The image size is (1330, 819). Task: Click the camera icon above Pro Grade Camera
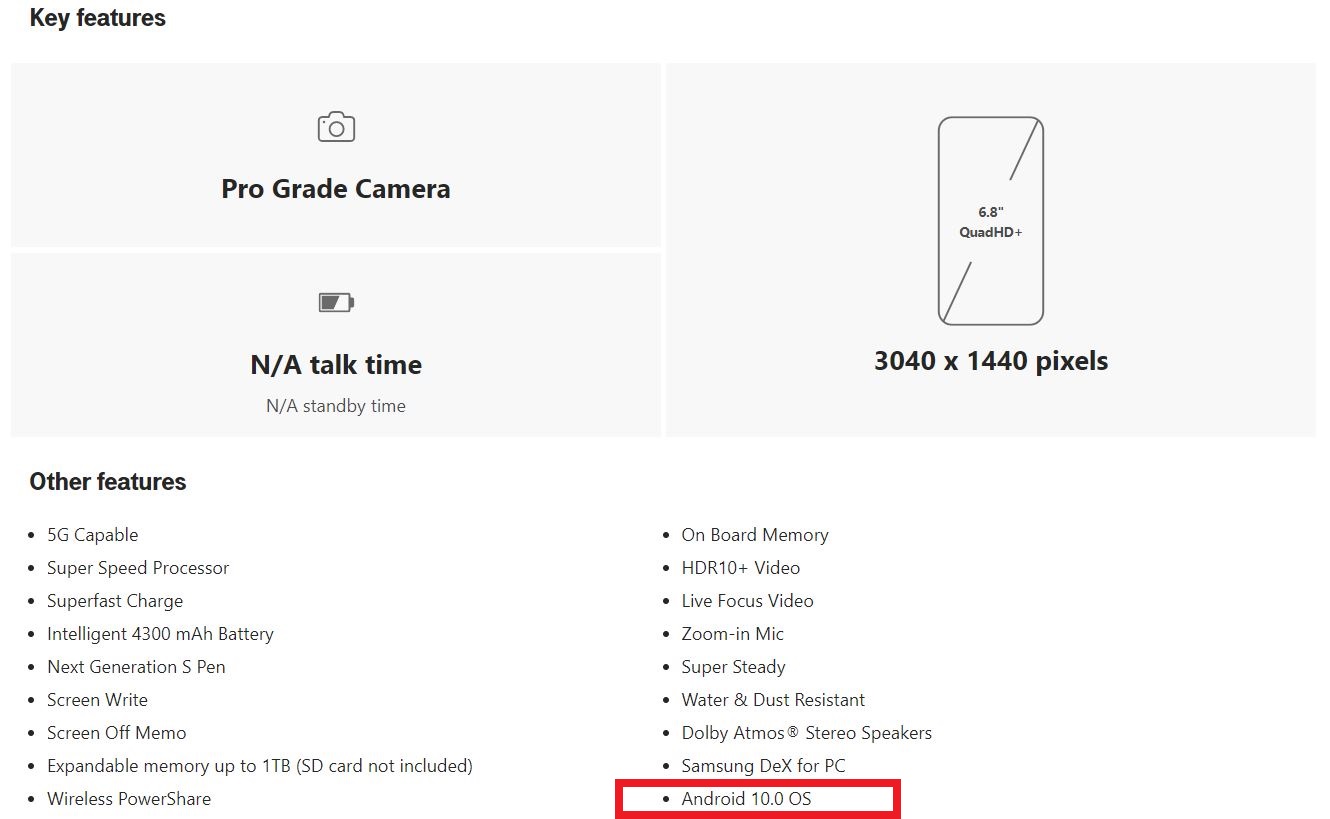tap(336, 127)
